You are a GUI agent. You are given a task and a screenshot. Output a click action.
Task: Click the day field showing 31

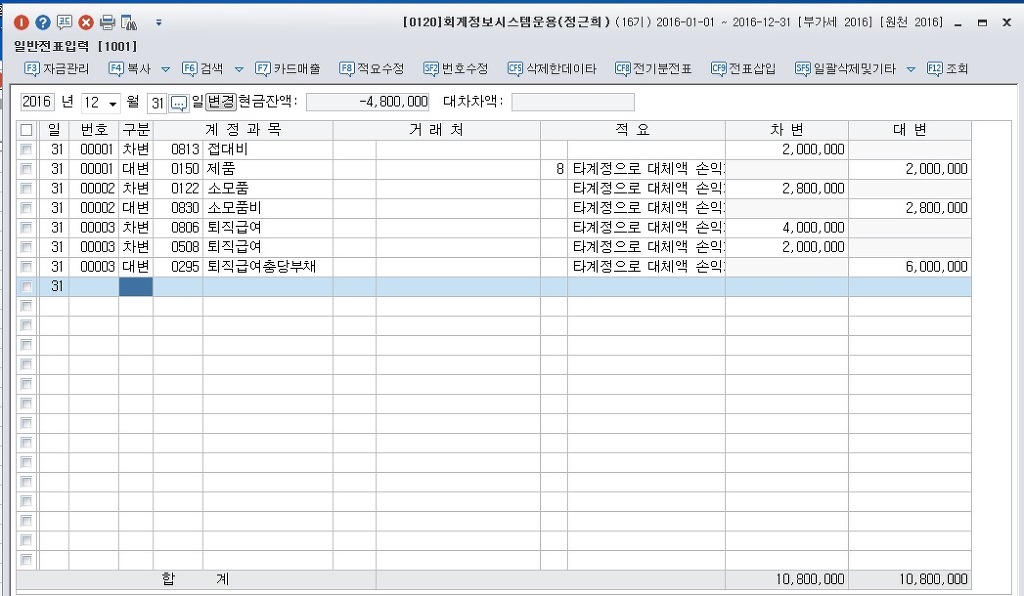click(x=157, y=102)
